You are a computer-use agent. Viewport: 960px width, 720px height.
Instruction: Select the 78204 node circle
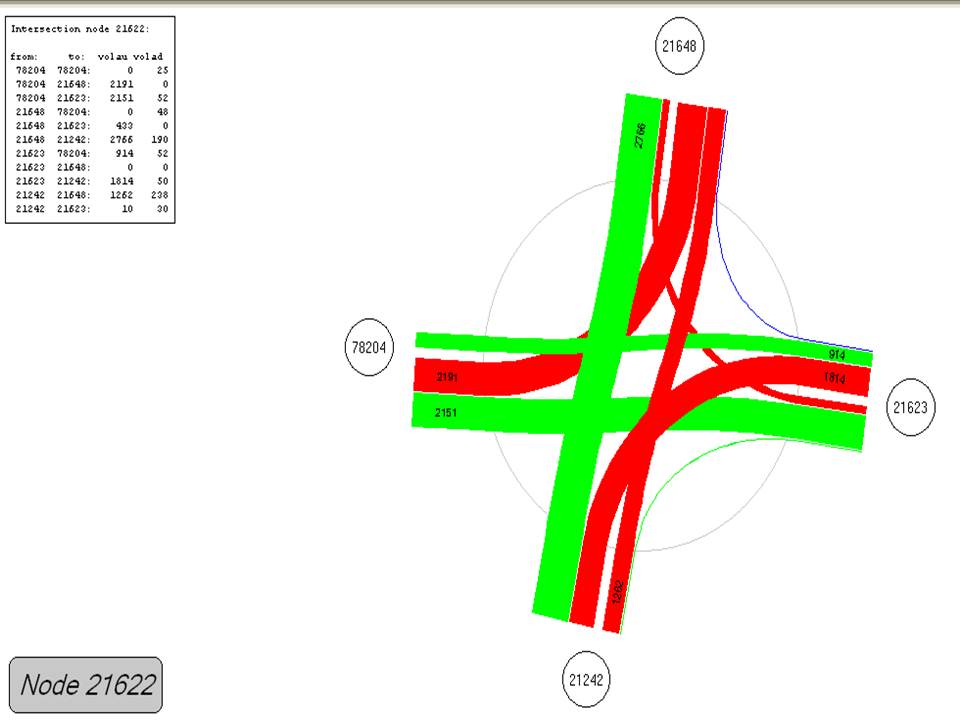click(368, 348)
